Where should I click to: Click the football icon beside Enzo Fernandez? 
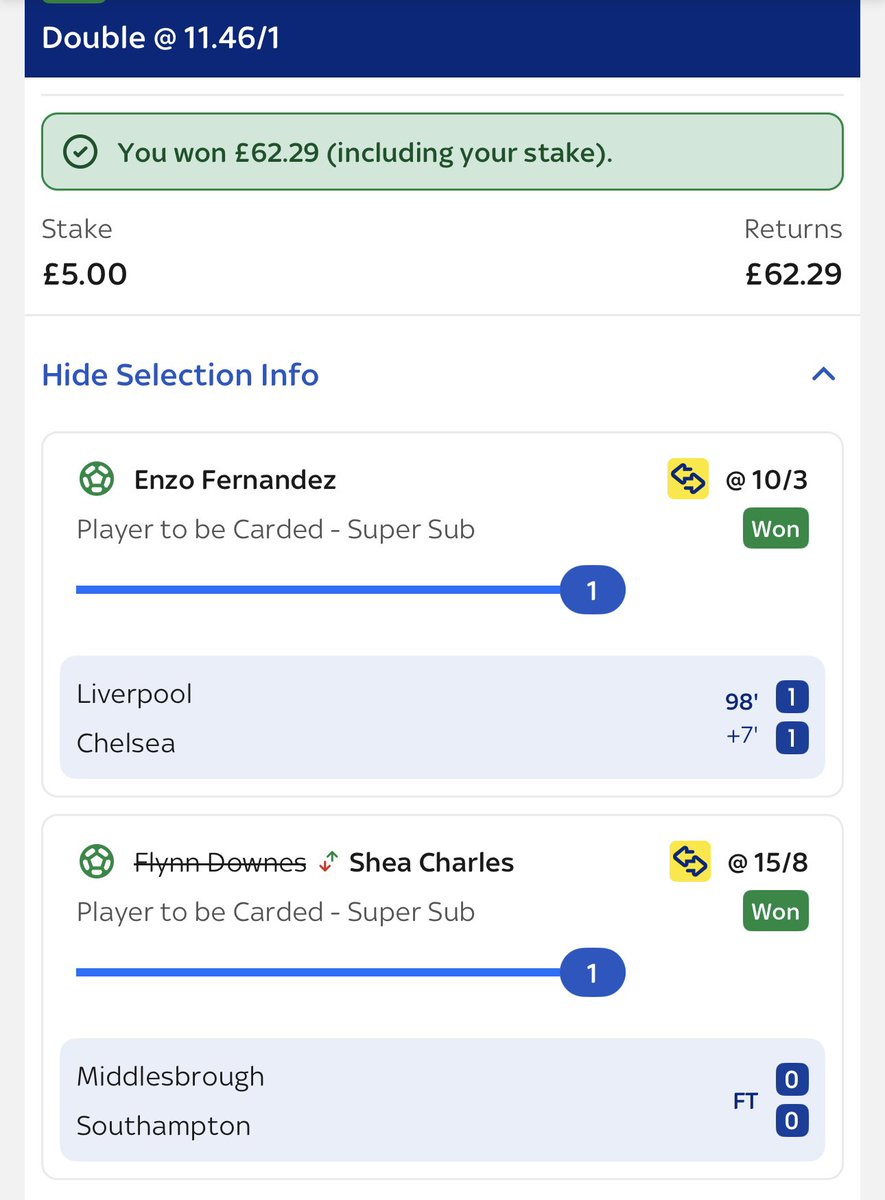click(x=97, y=479)
